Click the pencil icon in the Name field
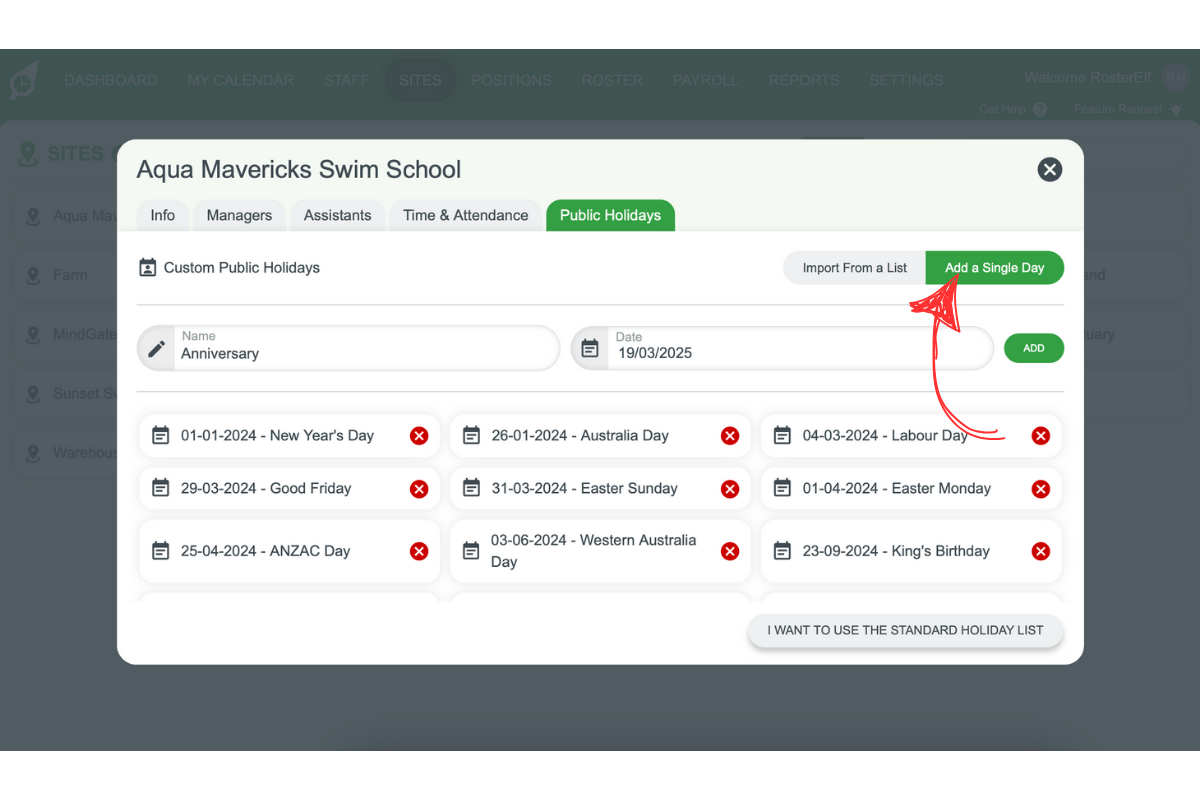Image resolution: width=1200 pixels, height=800 pixels. point(157,348)
